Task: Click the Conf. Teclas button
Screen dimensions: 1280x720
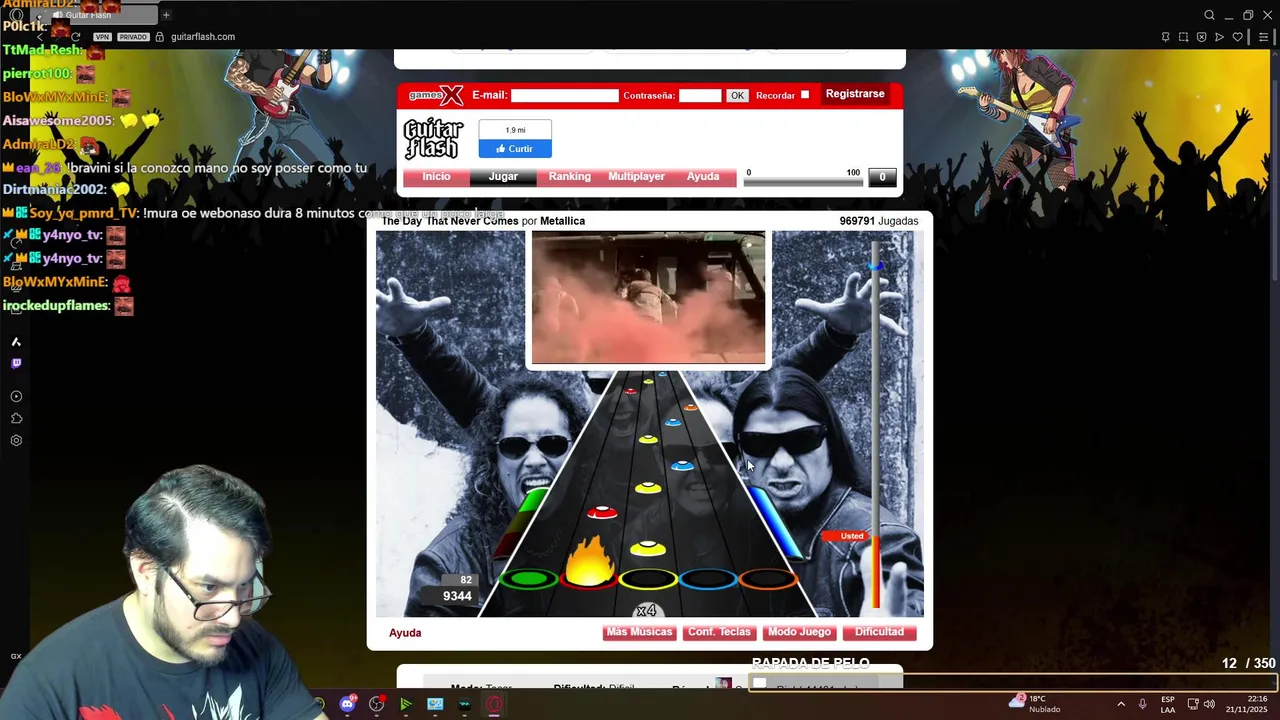Action: (719, 632)
